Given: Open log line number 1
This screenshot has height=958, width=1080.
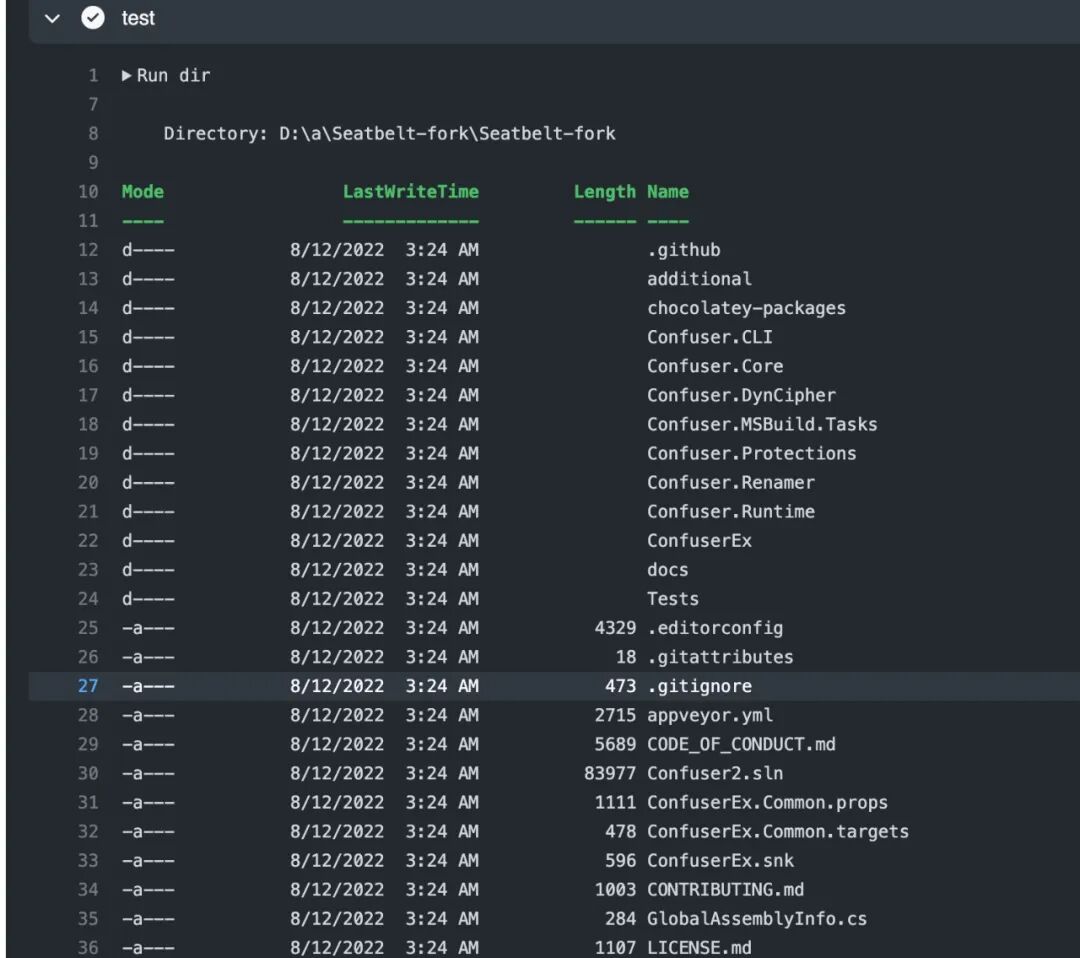Looking at the screenshot, I should (93, 76).
